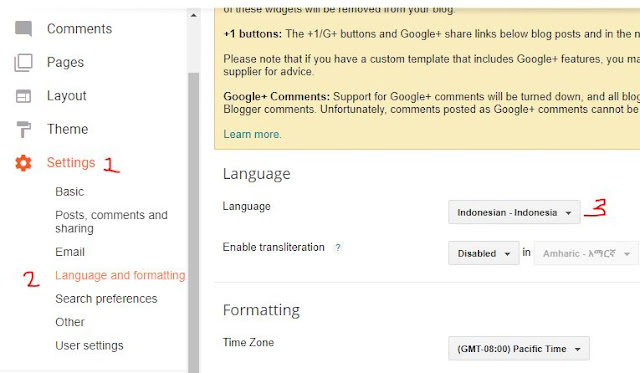
Task: Click the sidebar scroll-up arrow
Action: click(x=193, y=16)
